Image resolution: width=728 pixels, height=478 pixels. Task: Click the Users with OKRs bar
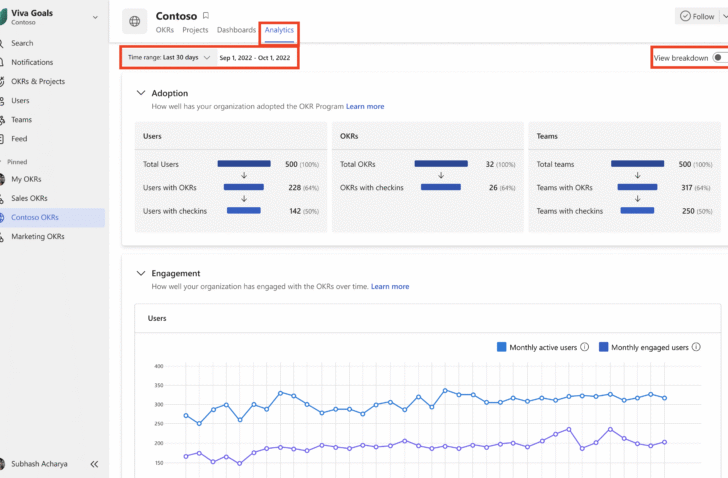(244, 187)
